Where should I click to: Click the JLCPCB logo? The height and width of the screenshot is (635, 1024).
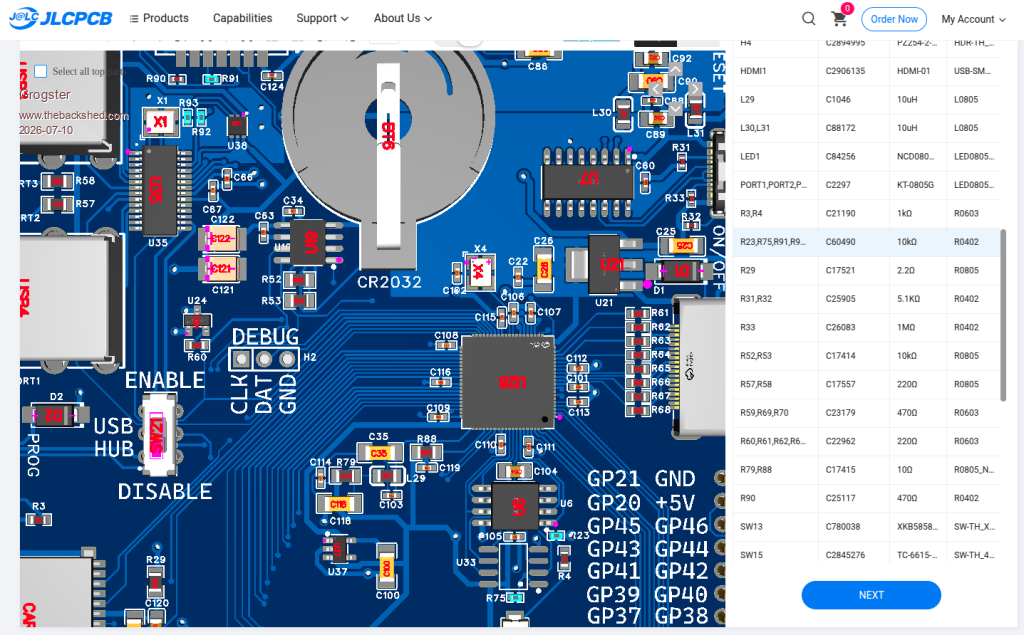coord(61,18)
